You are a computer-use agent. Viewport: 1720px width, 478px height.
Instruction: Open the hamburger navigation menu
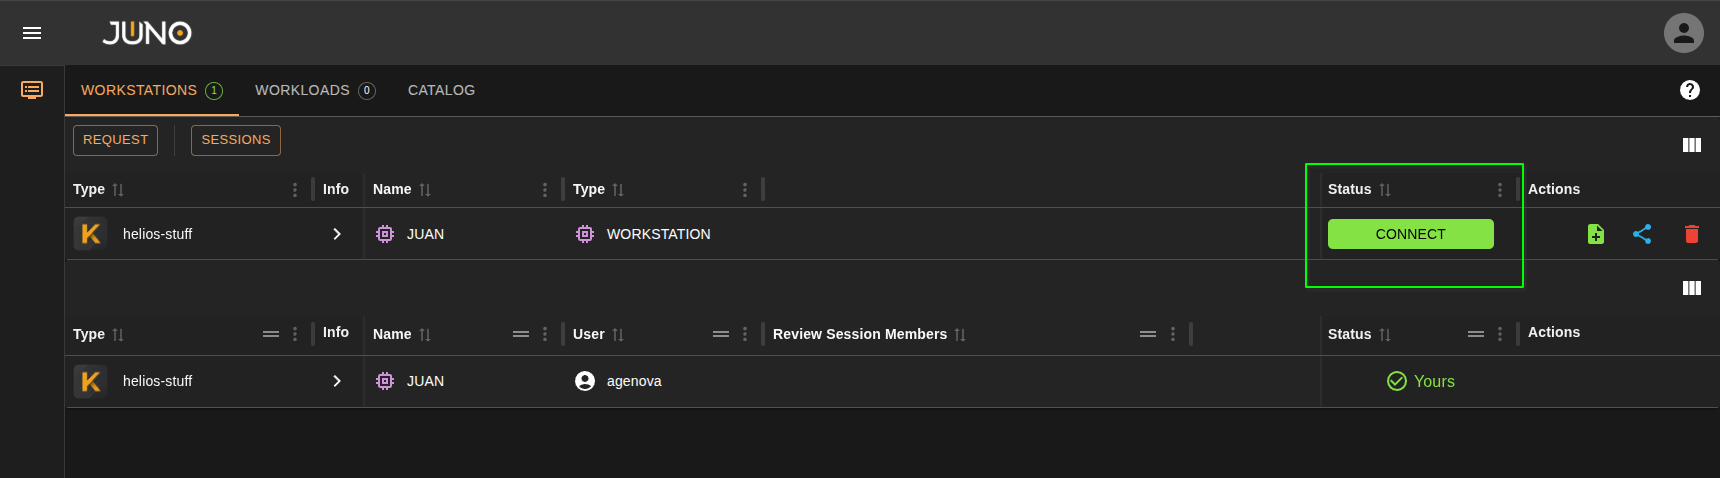coord(32,33)
